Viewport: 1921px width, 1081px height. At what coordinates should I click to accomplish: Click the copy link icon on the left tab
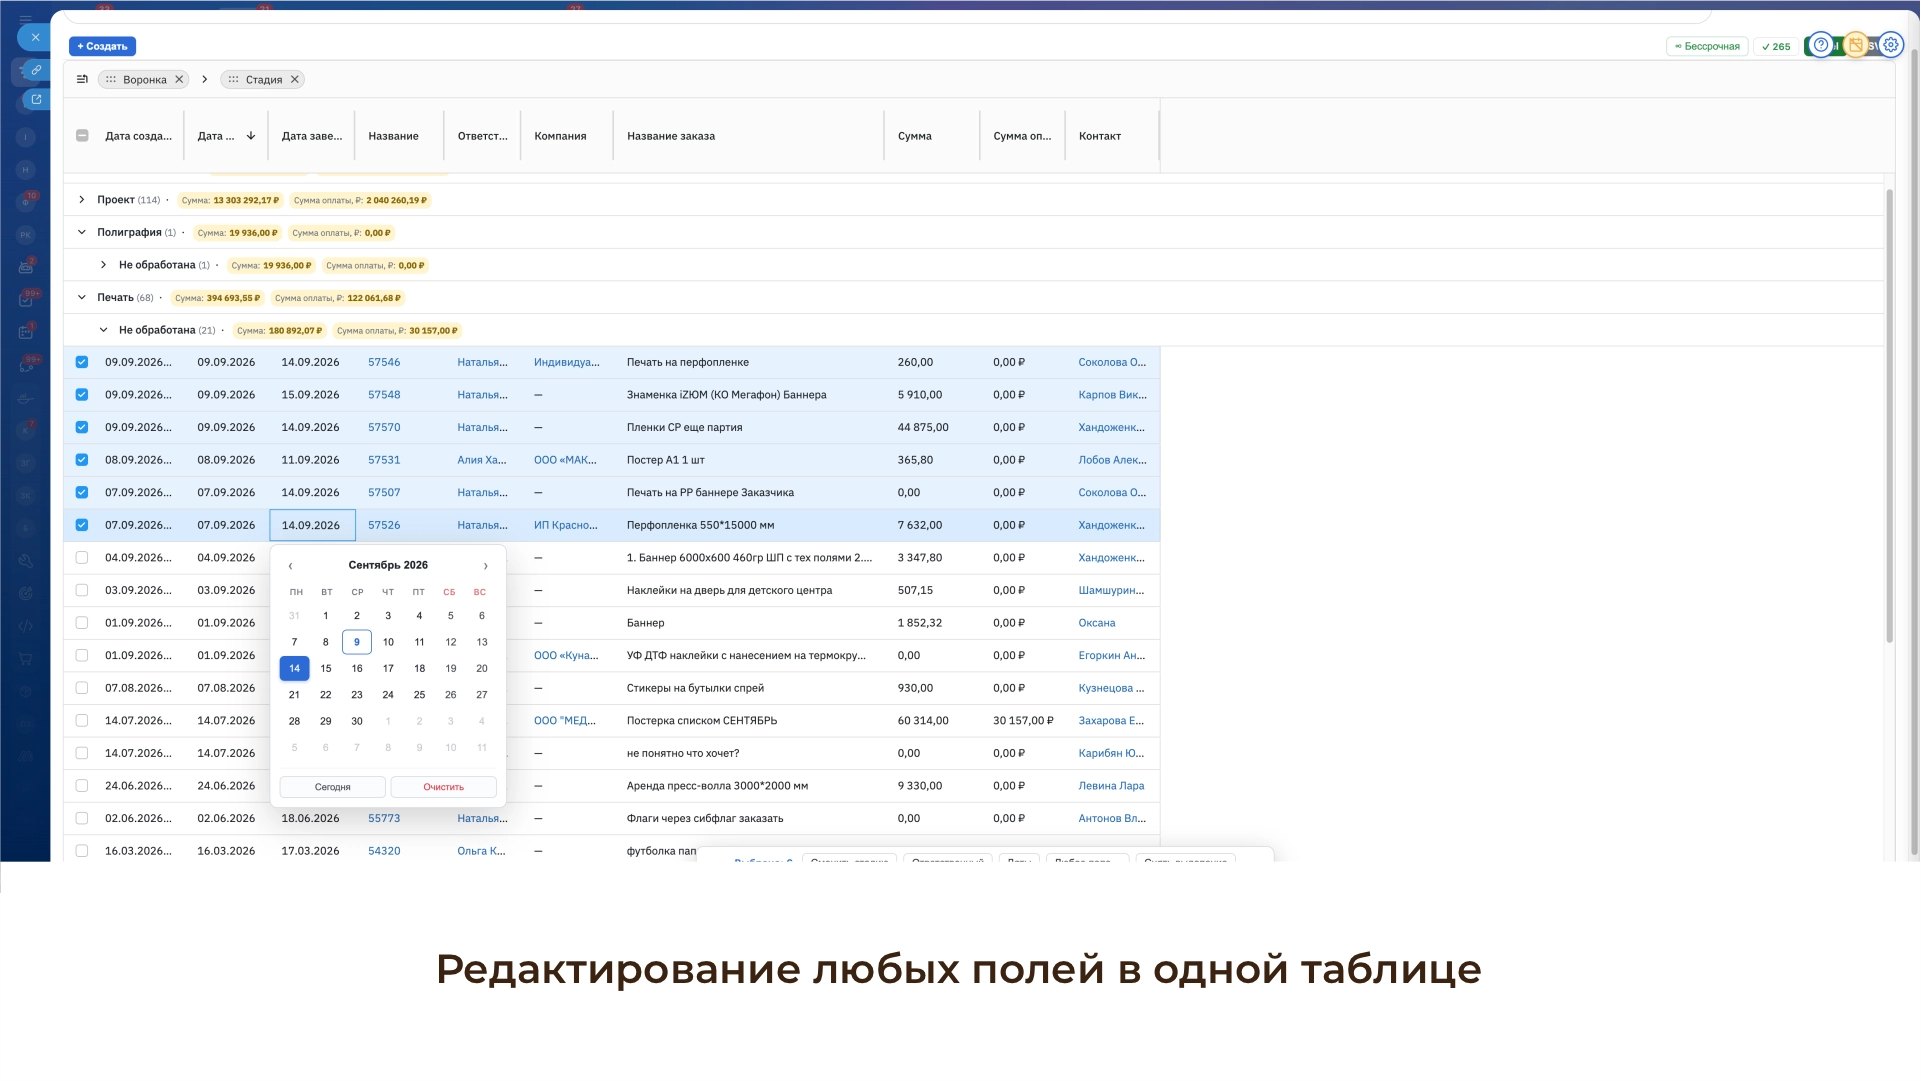(x=36, y=70)
